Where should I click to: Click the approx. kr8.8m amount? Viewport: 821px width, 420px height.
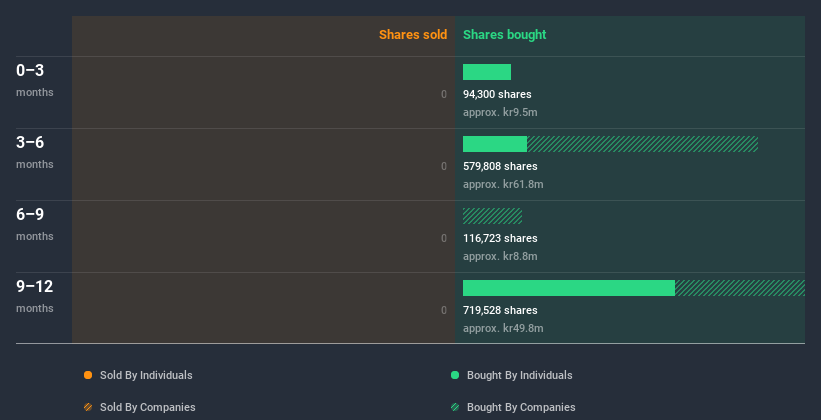(500, 256)
